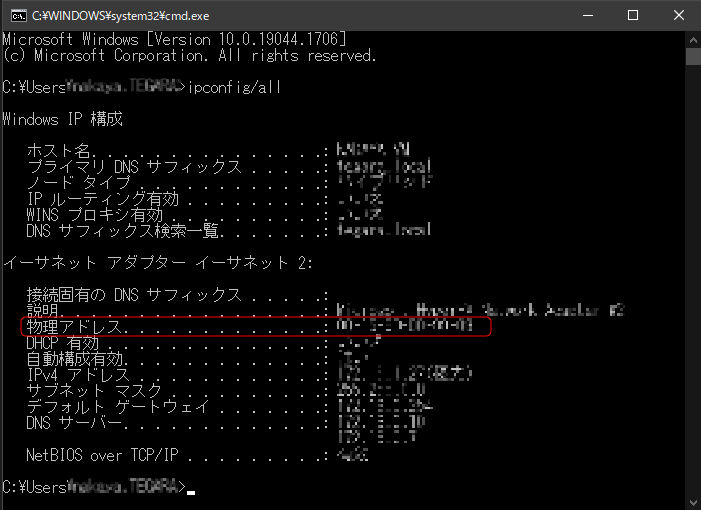Viewport: 701px width, 510px height.
Task: Maximize the cmd.exe window
Action: tap(632, 15)
